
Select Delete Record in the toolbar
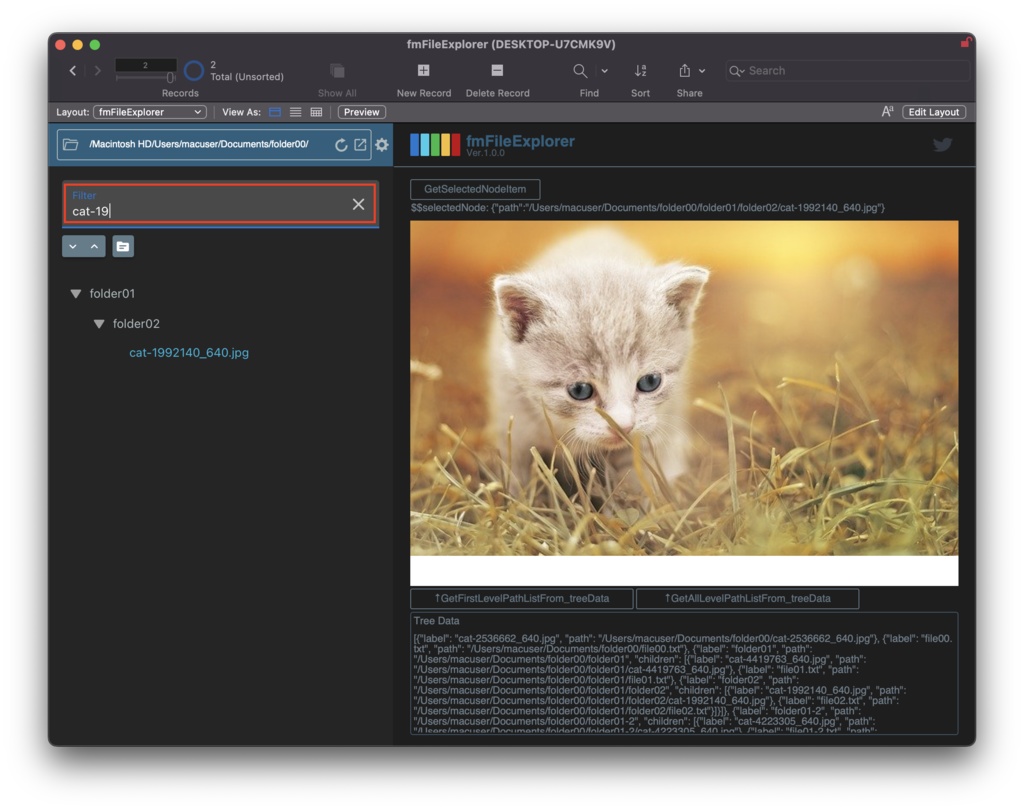click(496, 70)
